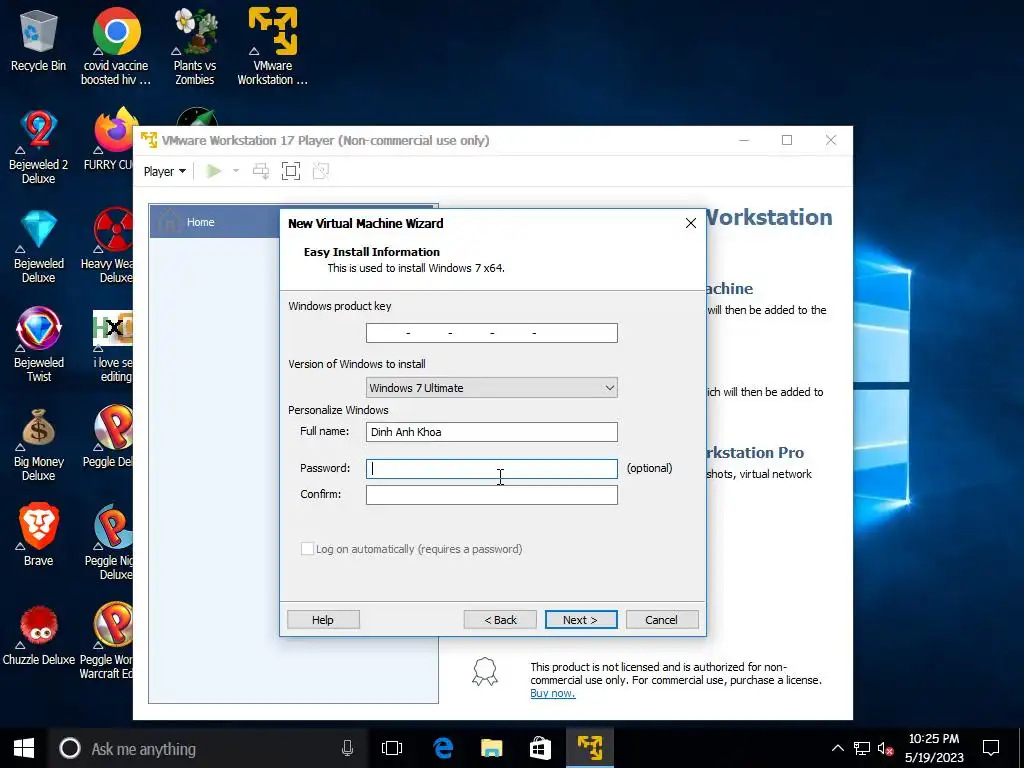
Task: Open the FURRY CU Firefox shortcut
Action: pyautogui.click(x=112, y=140)
